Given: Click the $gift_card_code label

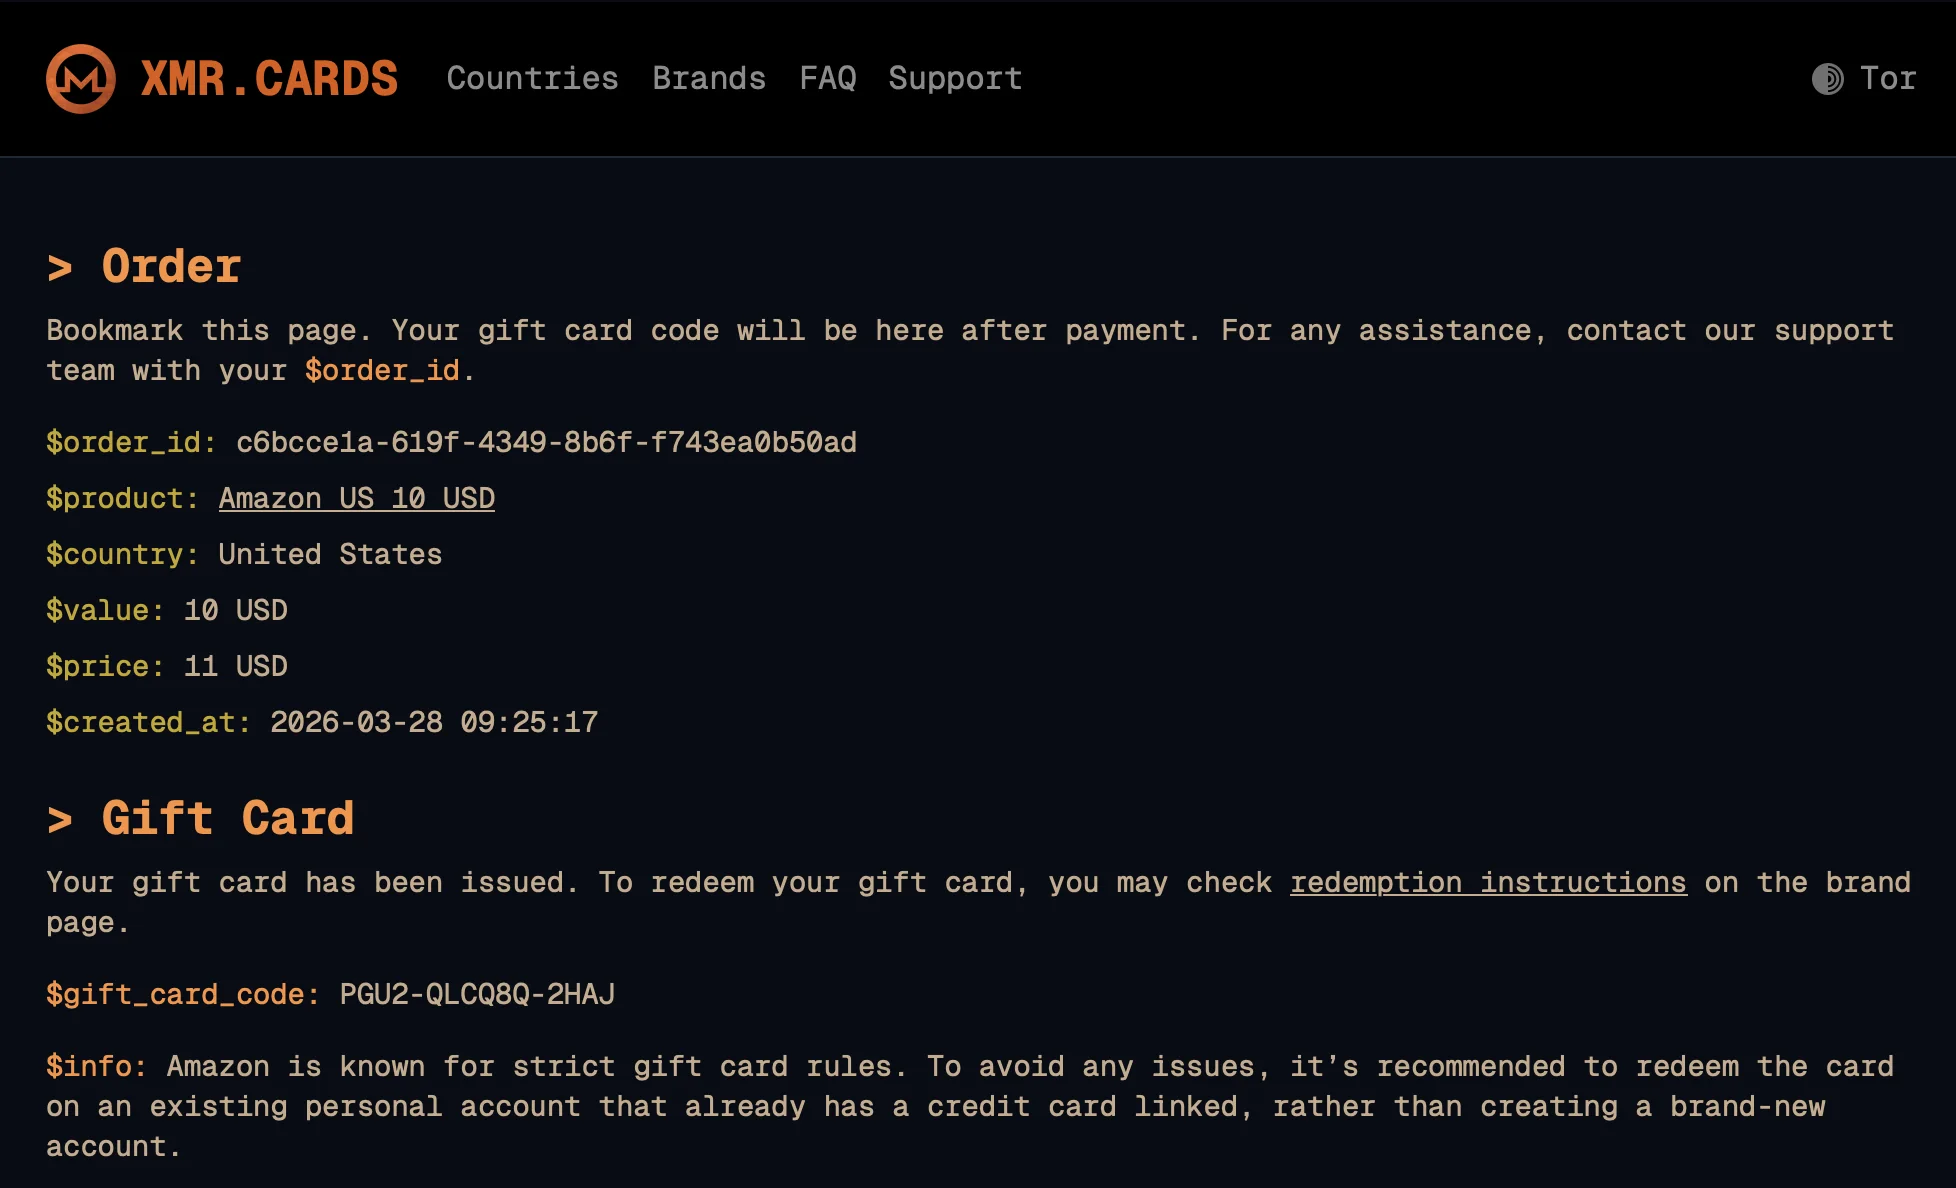Looking at the screenshot, I should coord(182,994).
